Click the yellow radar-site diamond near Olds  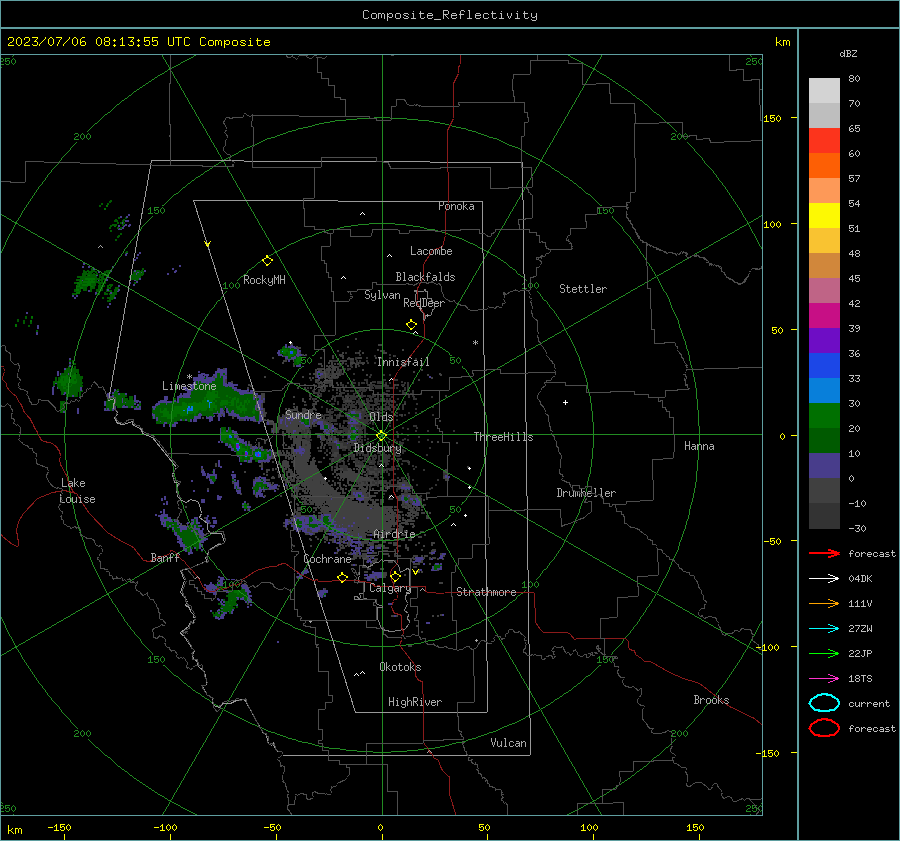coord(381,436)
